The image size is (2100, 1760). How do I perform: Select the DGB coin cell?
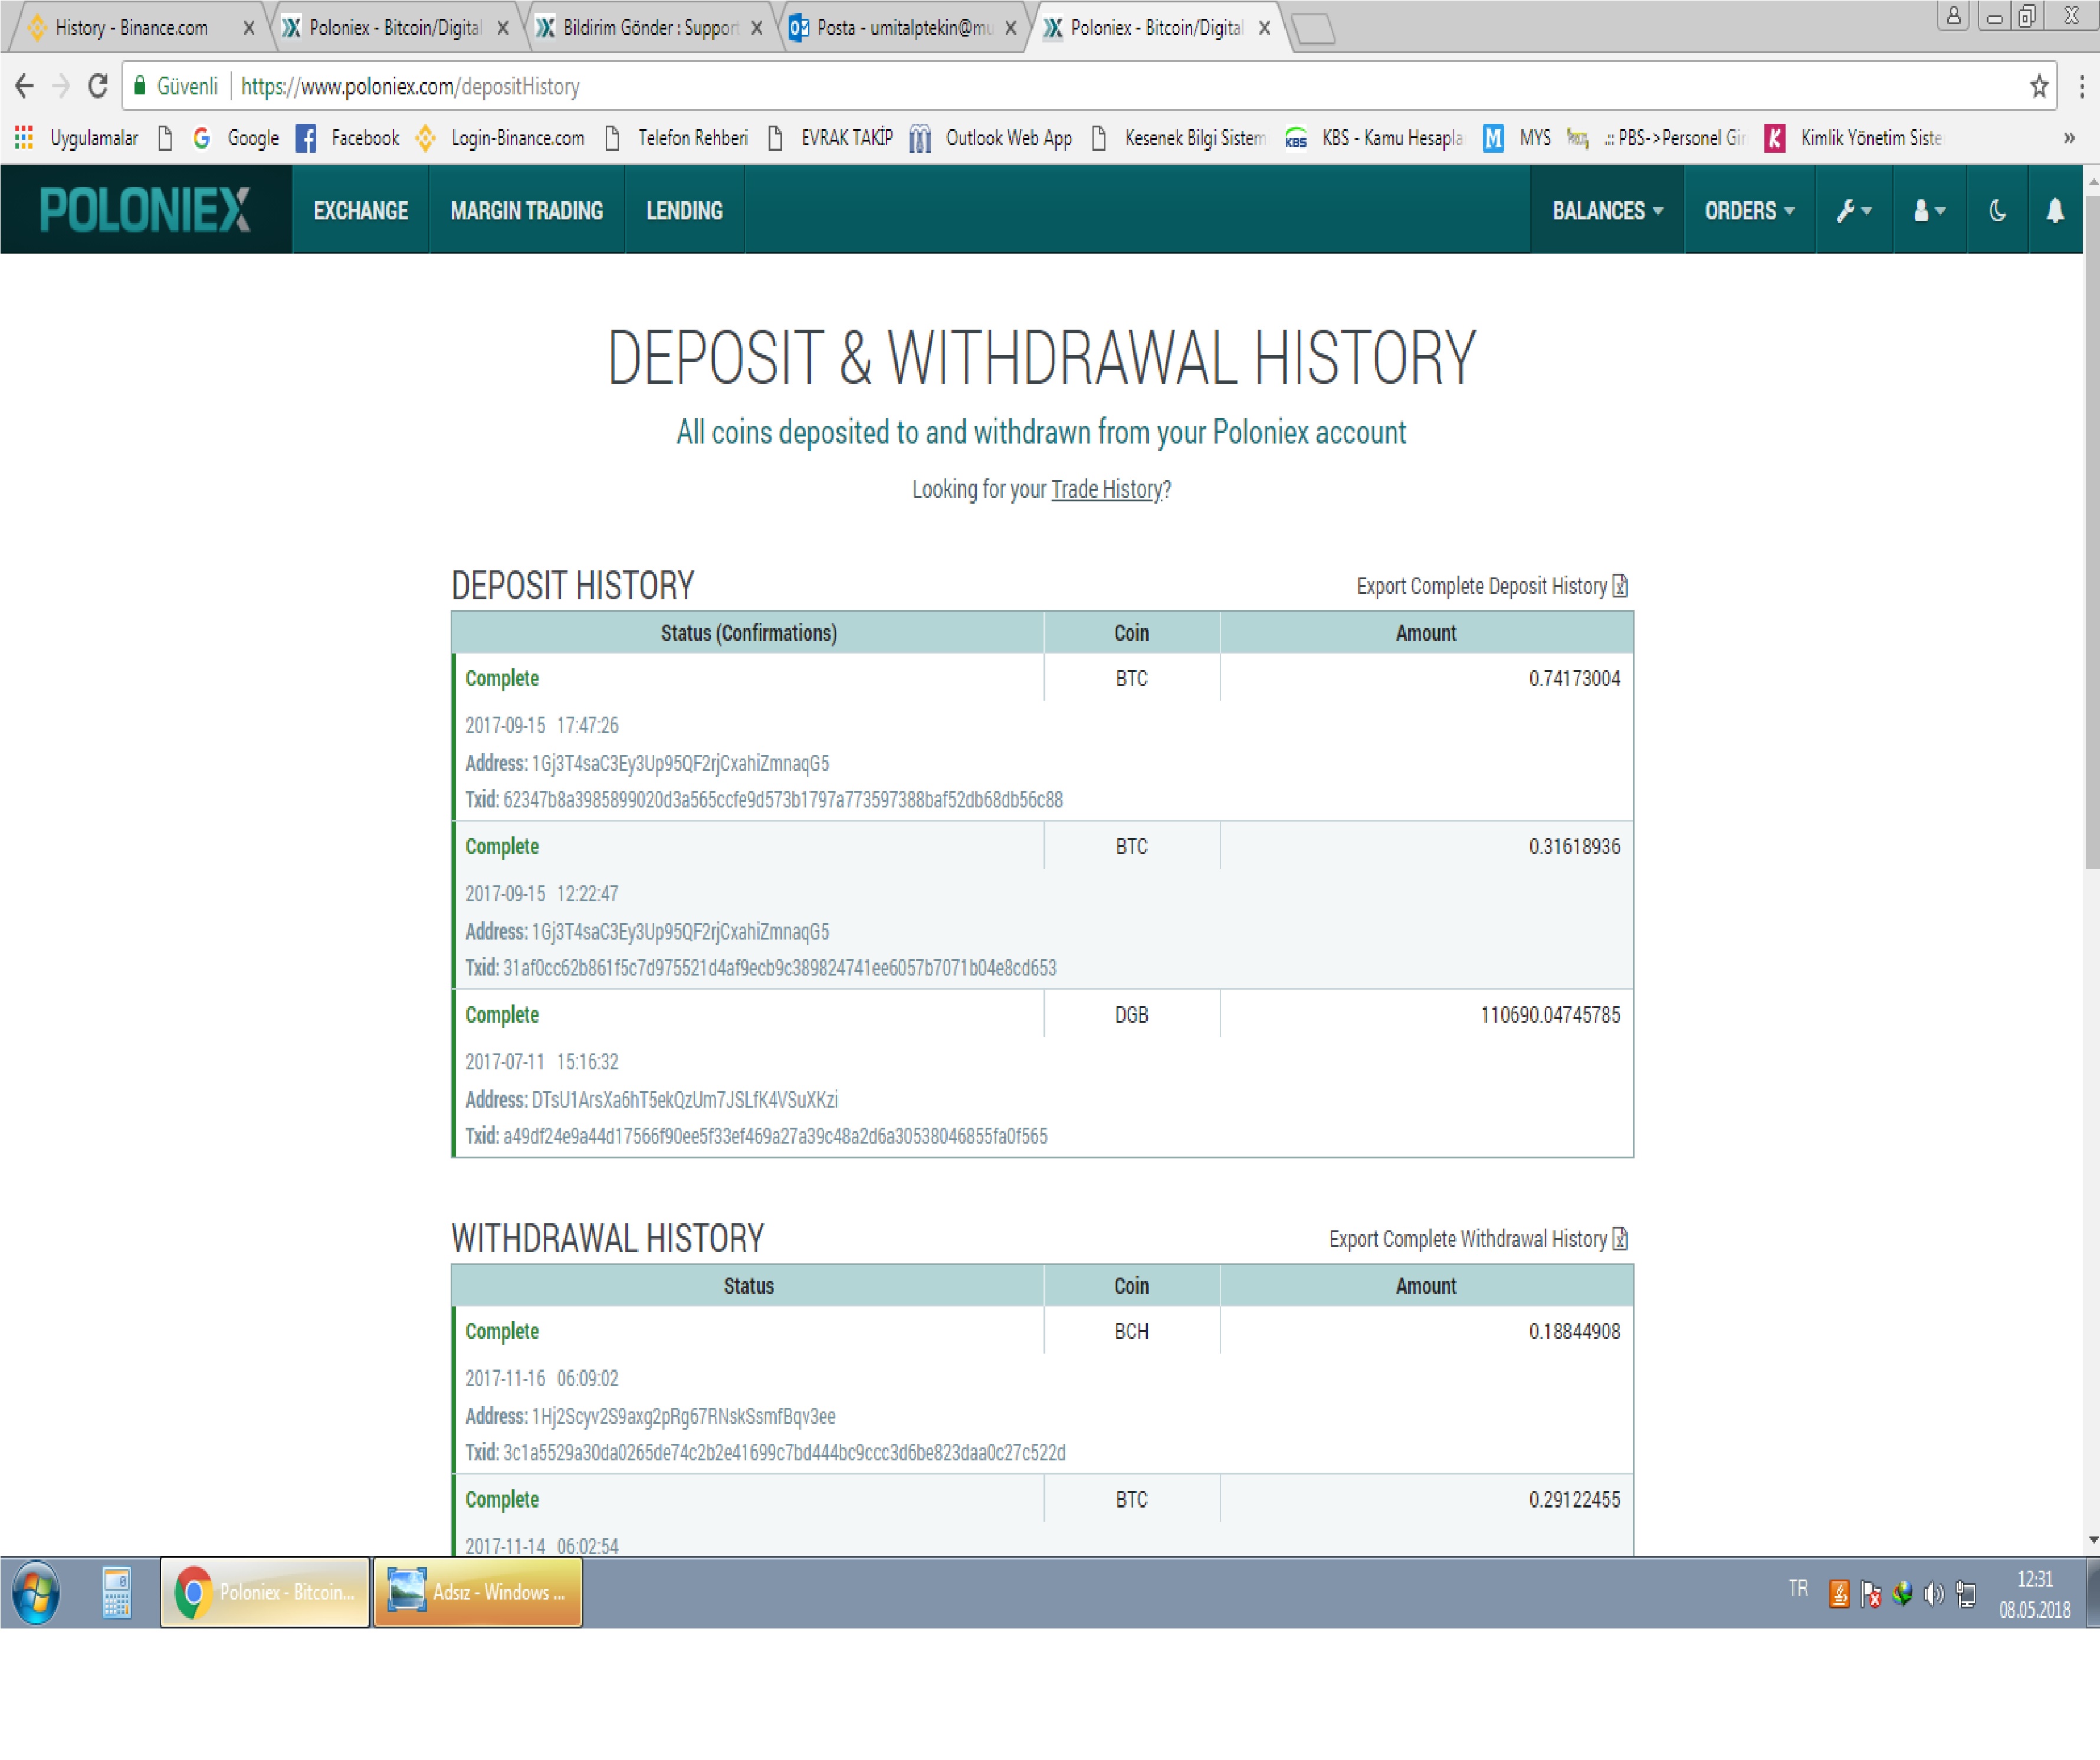coord(1132,1015)
